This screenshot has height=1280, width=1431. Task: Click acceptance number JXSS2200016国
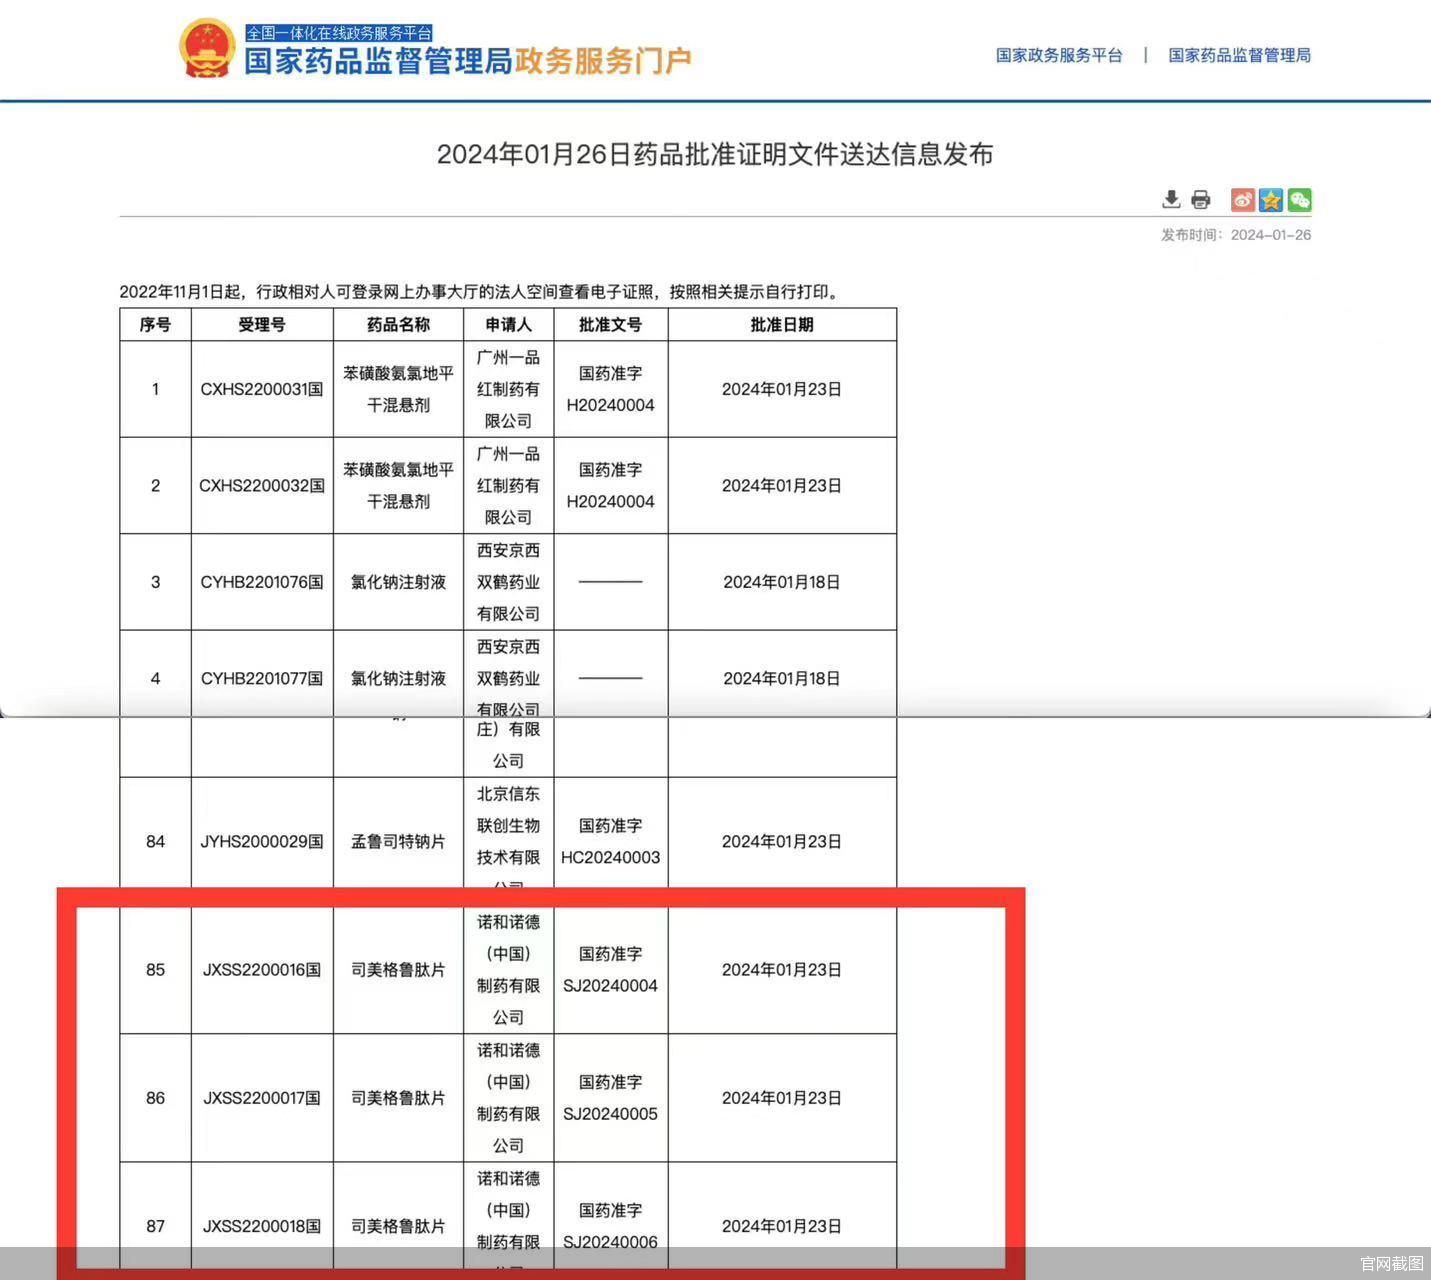[261, 969]
